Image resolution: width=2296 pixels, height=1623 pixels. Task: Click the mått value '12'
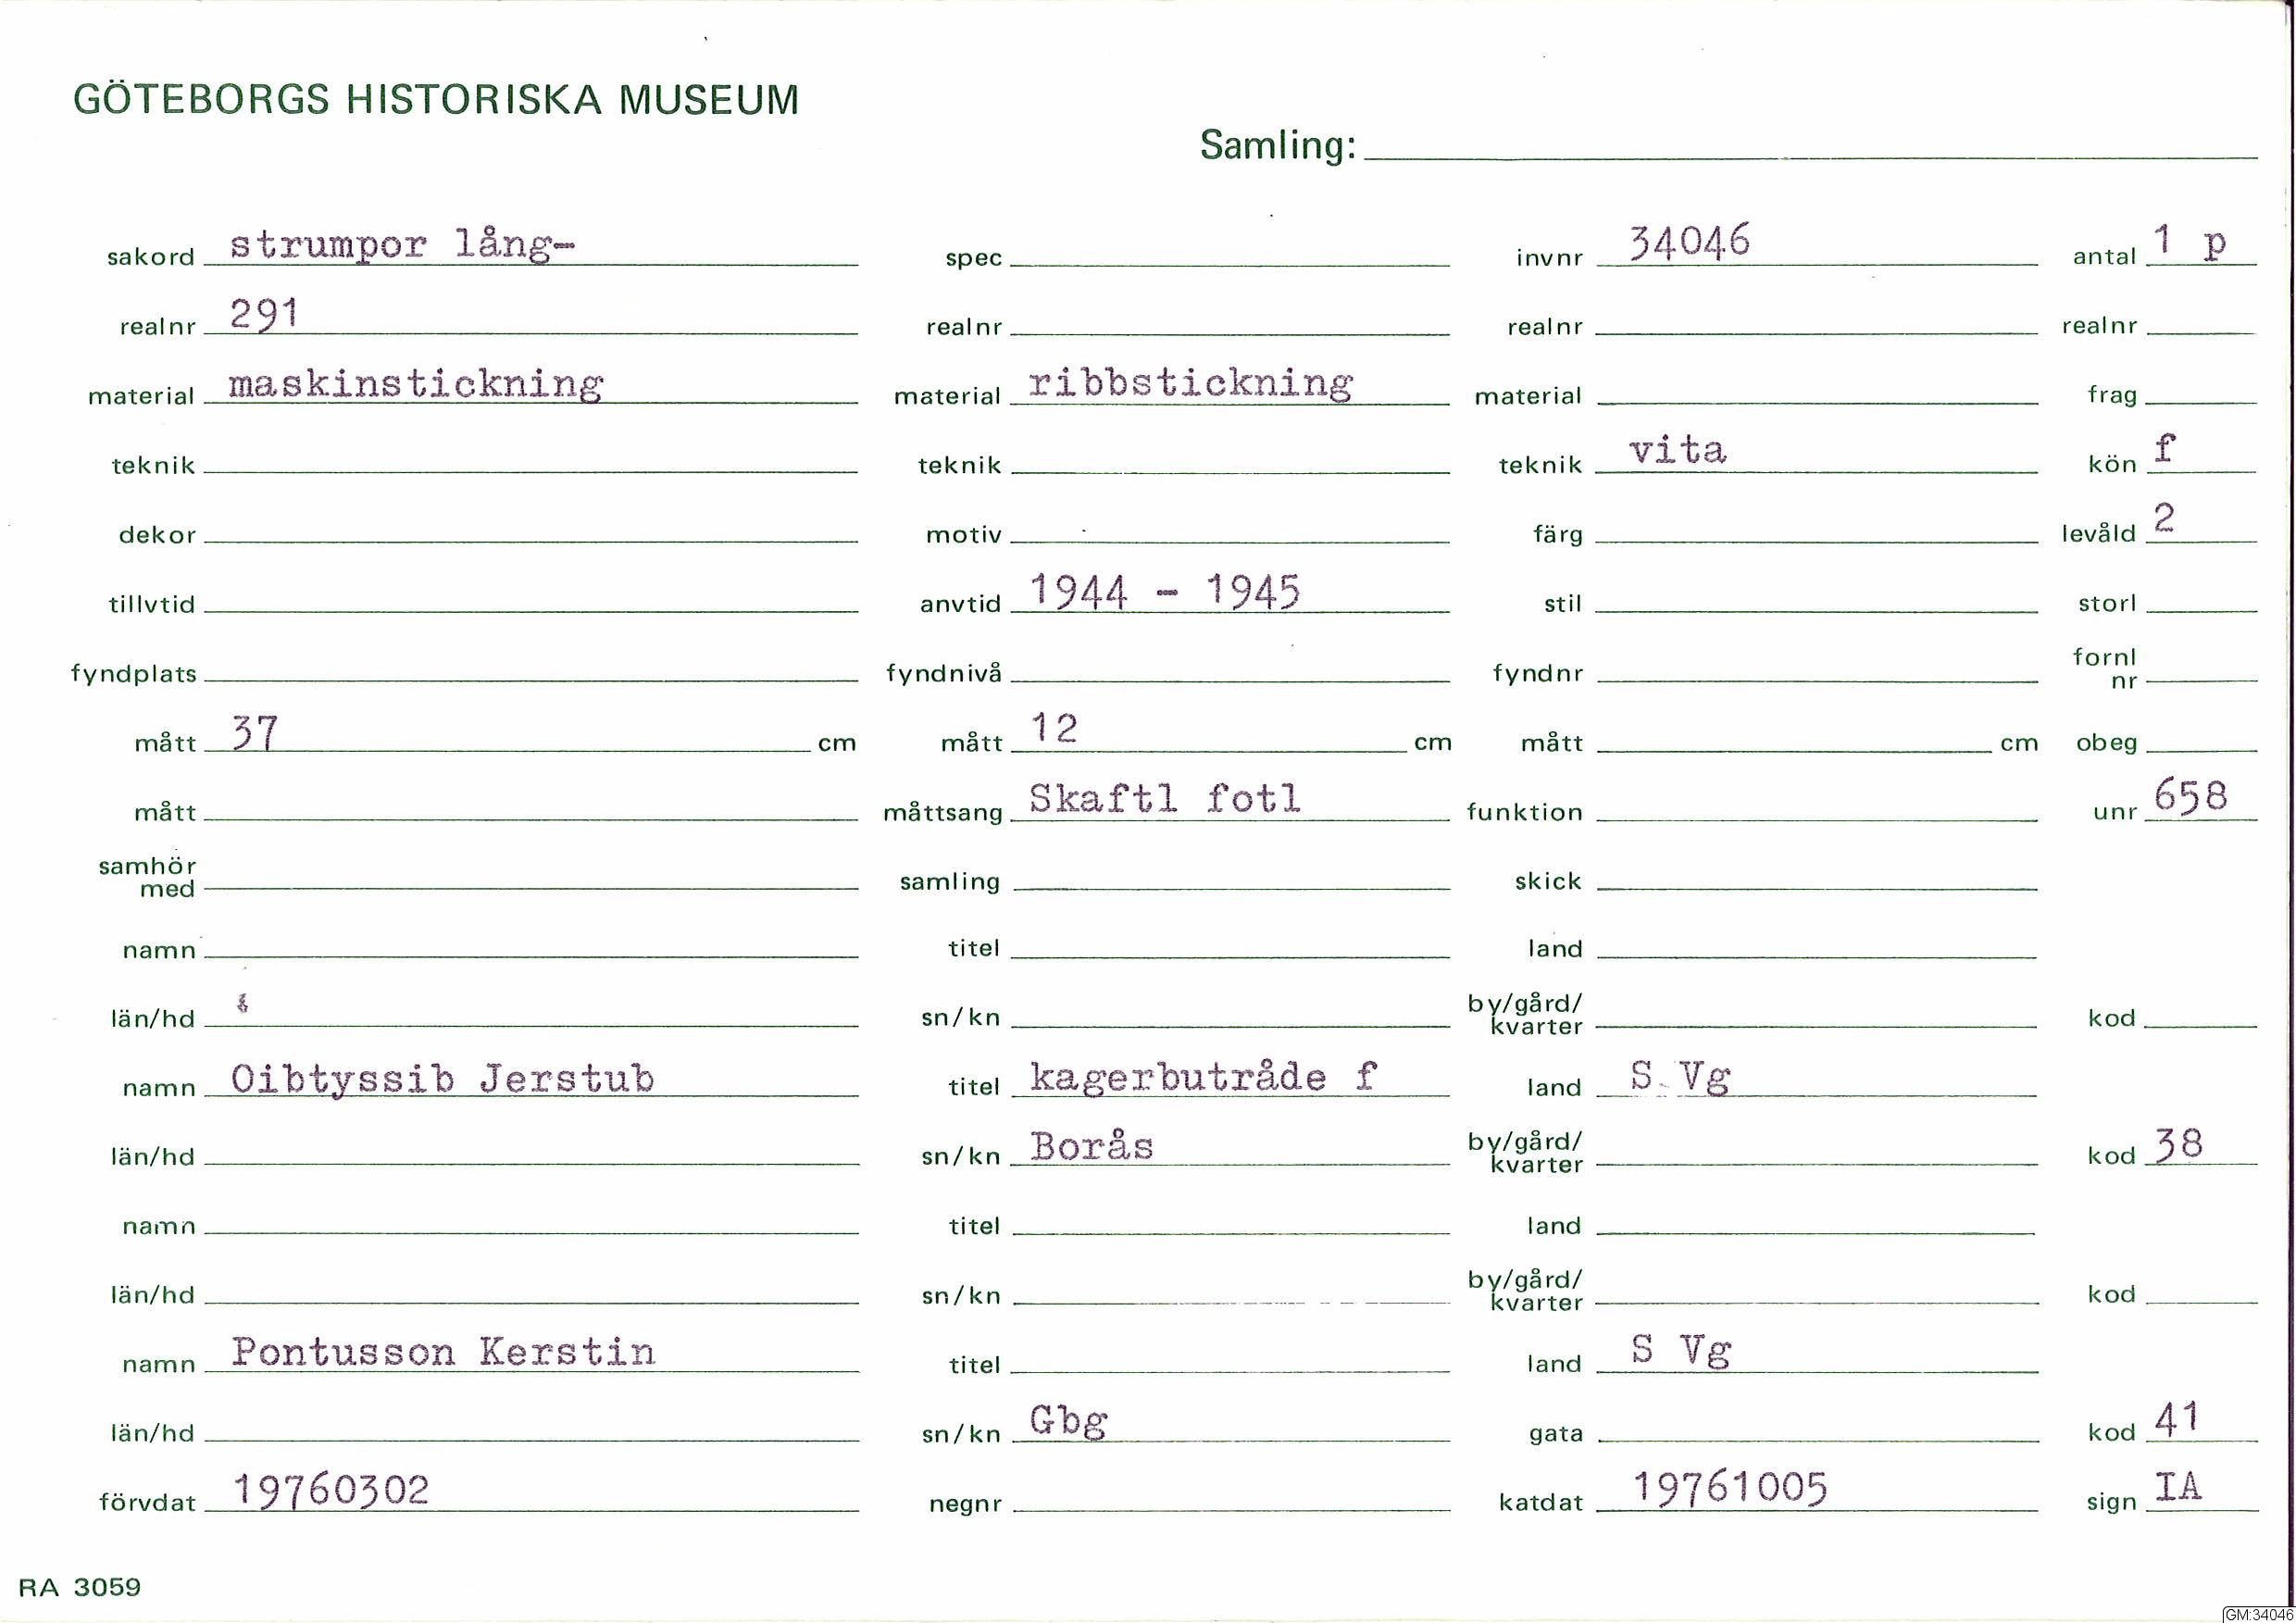(1054, 729)
